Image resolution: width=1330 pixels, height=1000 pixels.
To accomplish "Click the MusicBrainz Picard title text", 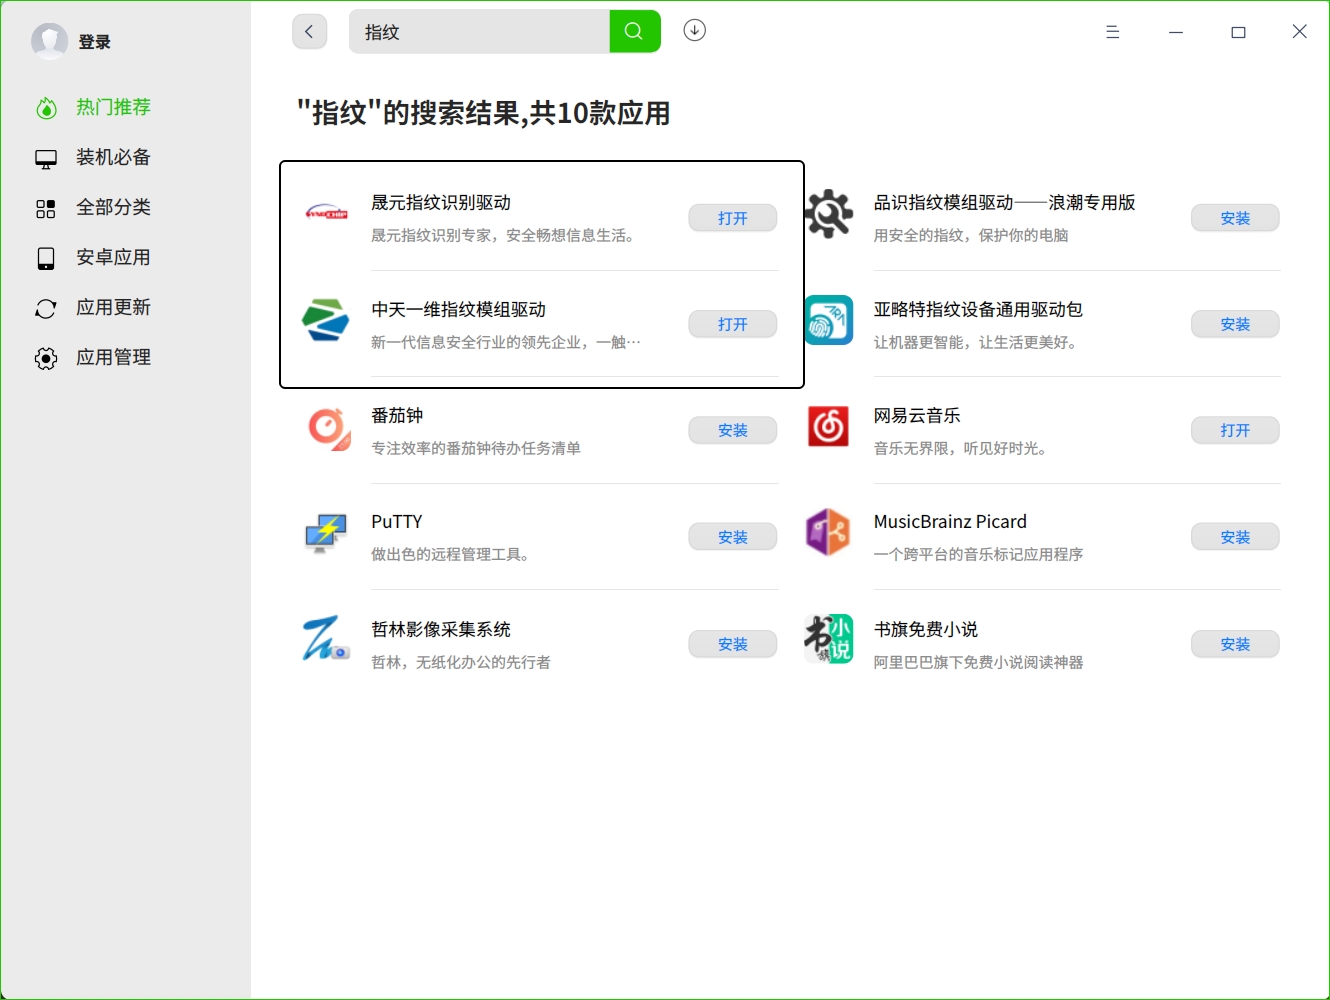I will [950, 522].
